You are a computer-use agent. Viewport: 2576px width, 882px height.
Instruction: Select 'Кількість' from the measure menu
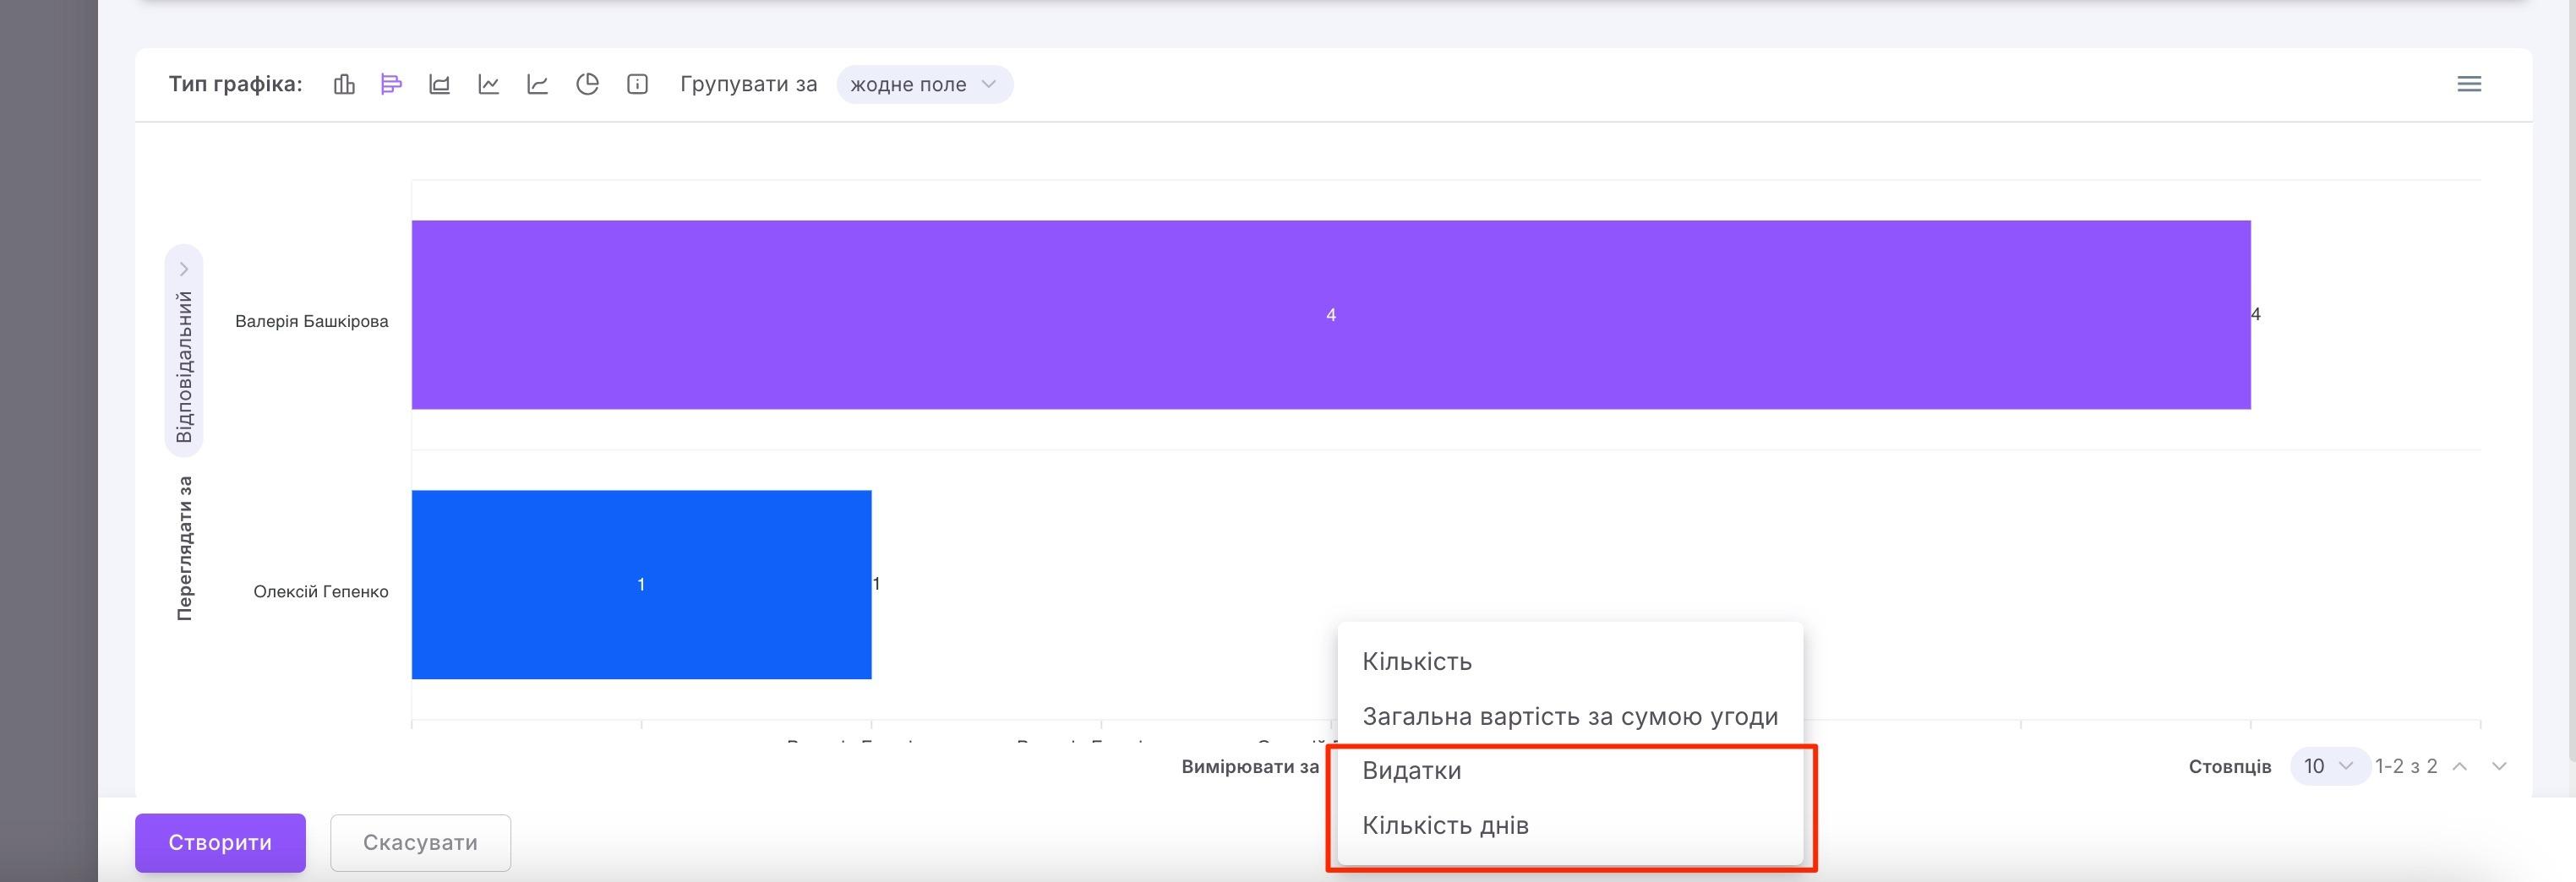click(1416, 661)
